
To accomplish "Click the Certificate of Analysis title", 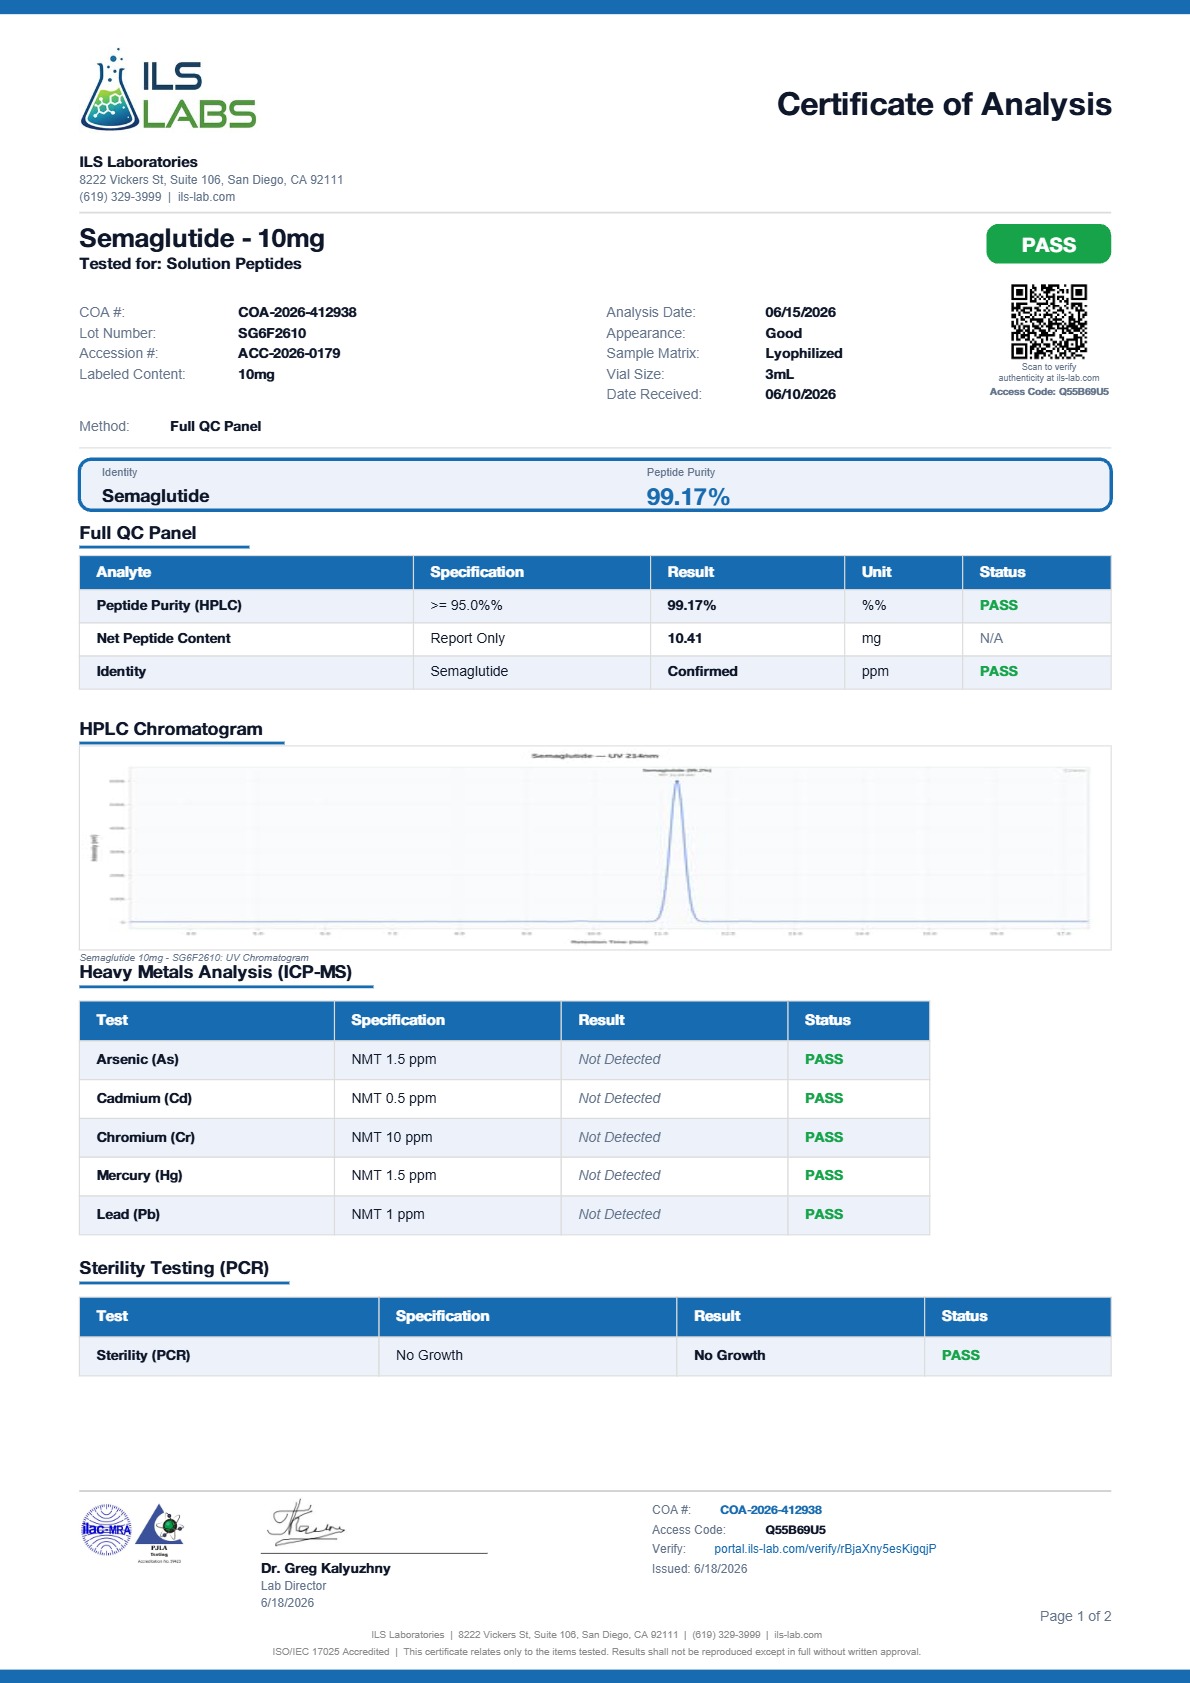I will click(944, 104).
